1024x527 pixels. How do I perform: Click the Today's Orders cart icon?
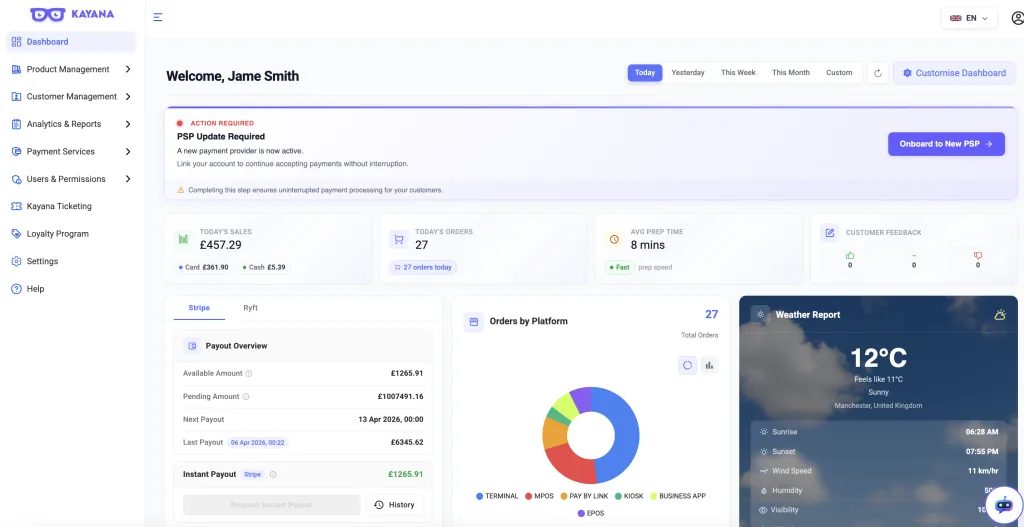pos(398,239)
